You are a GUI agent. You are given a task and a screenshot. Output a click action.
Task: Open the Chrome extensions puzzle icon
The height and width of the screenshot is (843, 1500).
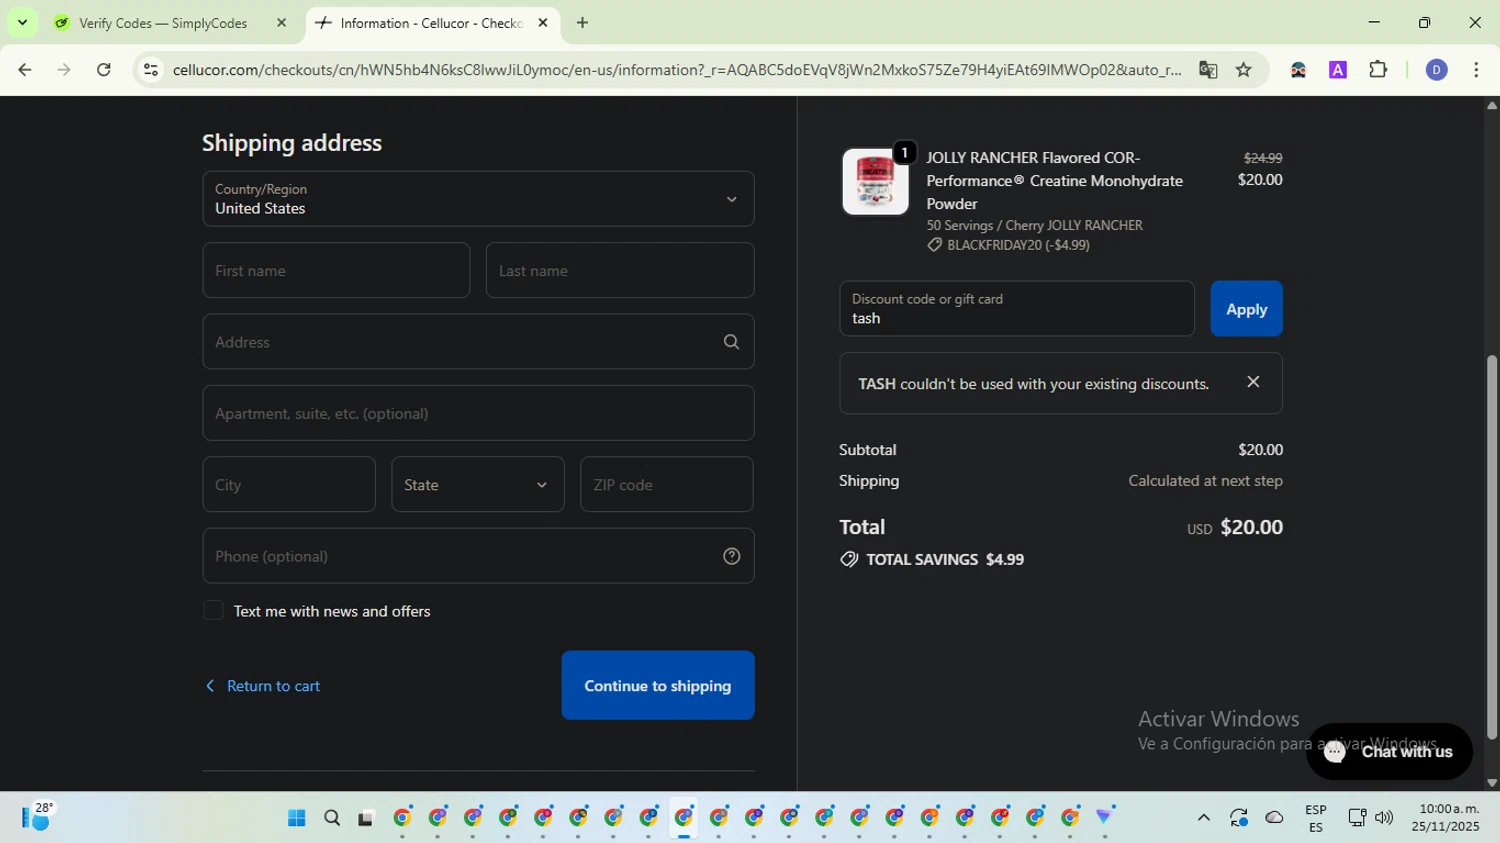(1378, 70)
